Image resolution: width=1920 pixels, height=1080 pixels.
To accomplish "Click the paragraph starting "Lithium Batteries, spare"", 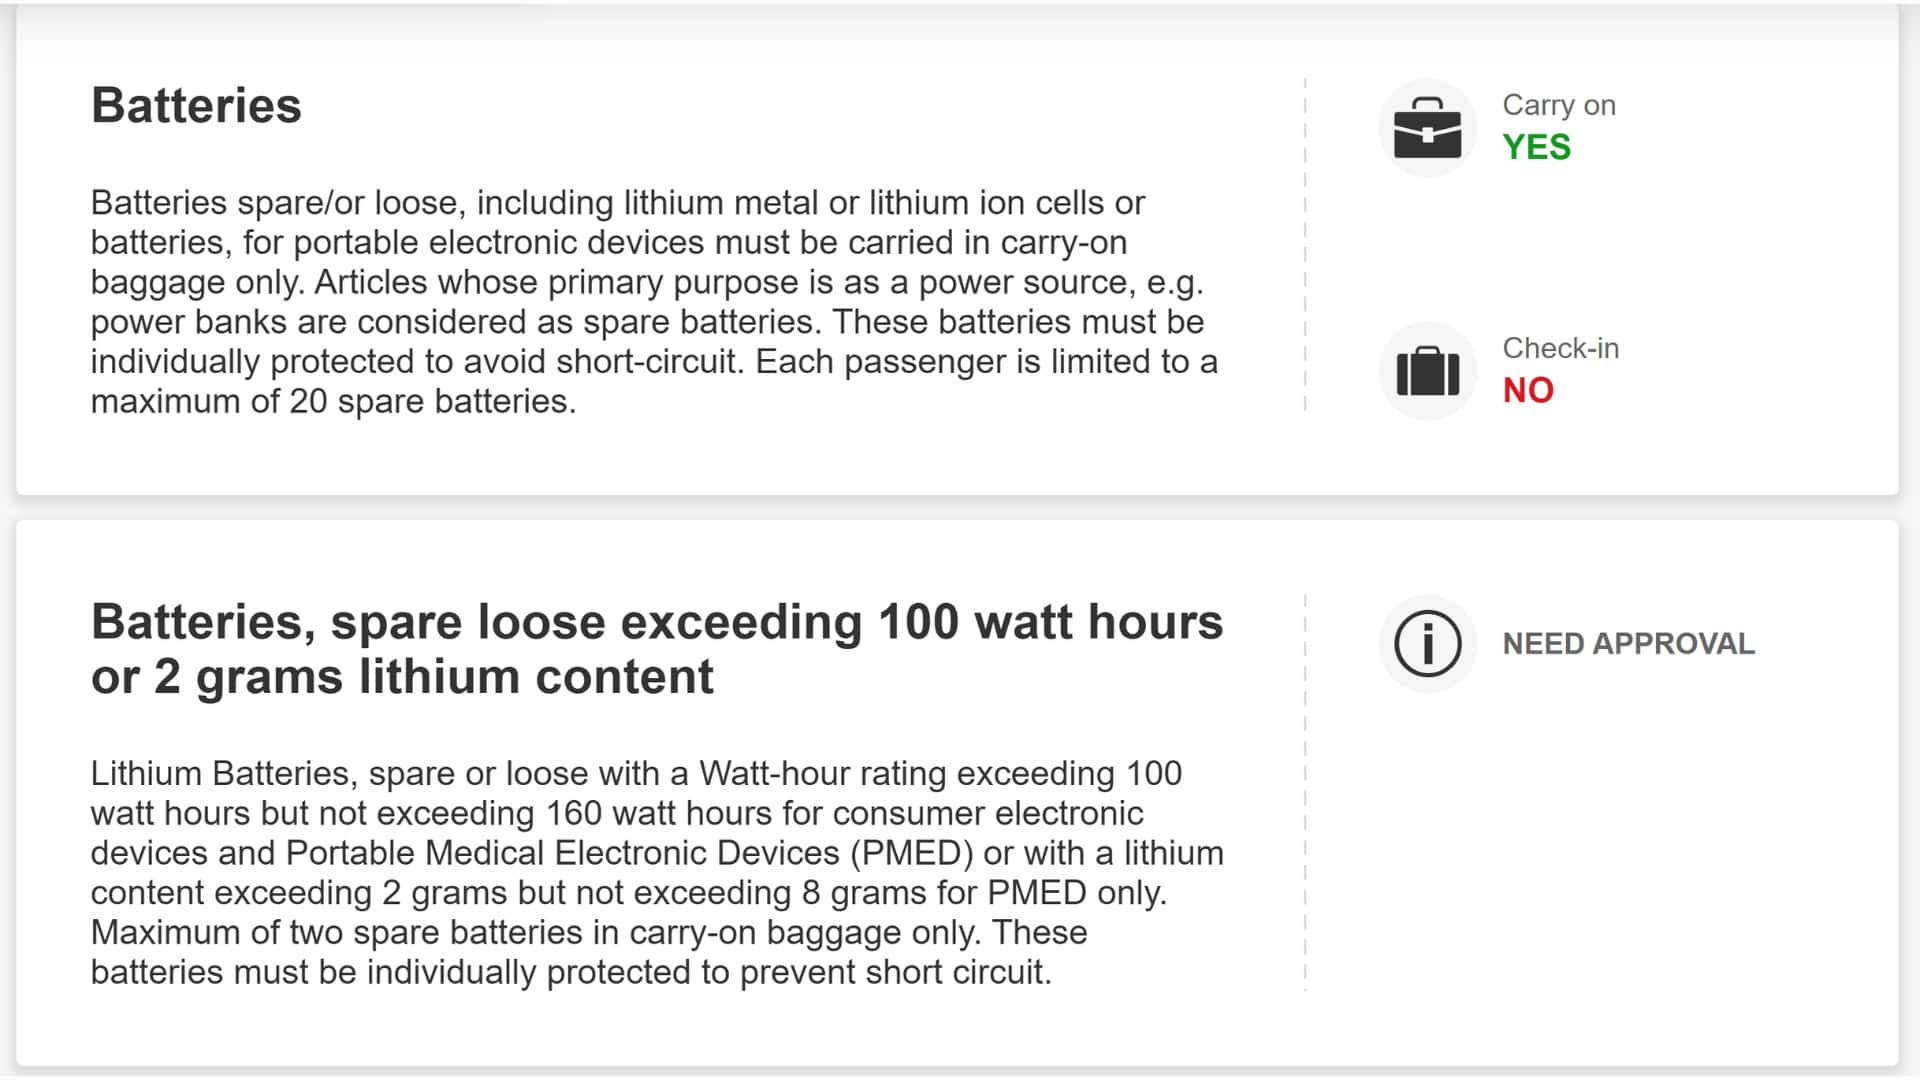I will [656, 872].
